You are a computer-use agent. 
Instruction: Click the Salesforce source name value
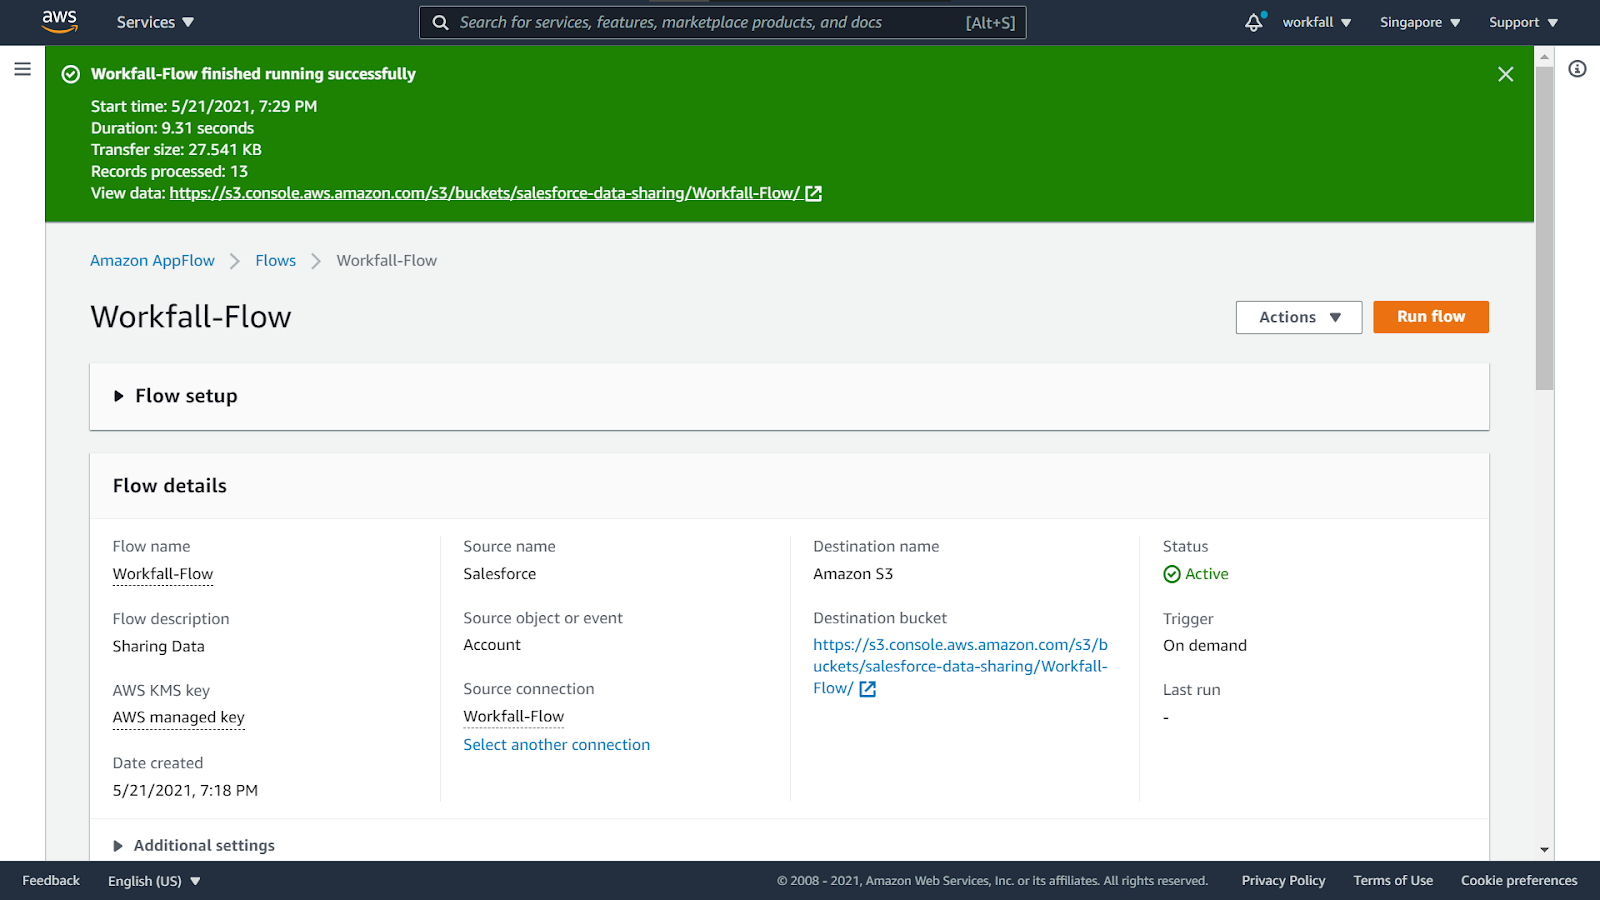pyautogui.click(x=499, y=574)
